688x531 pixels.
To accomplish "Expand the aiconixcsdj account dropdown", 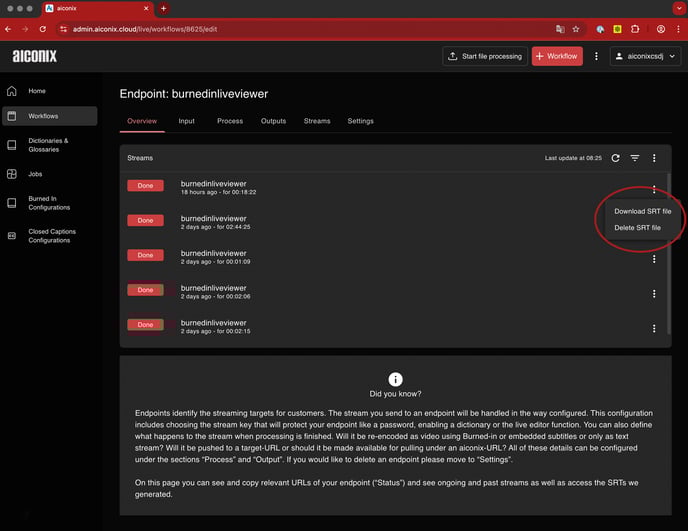I will 645,56.
